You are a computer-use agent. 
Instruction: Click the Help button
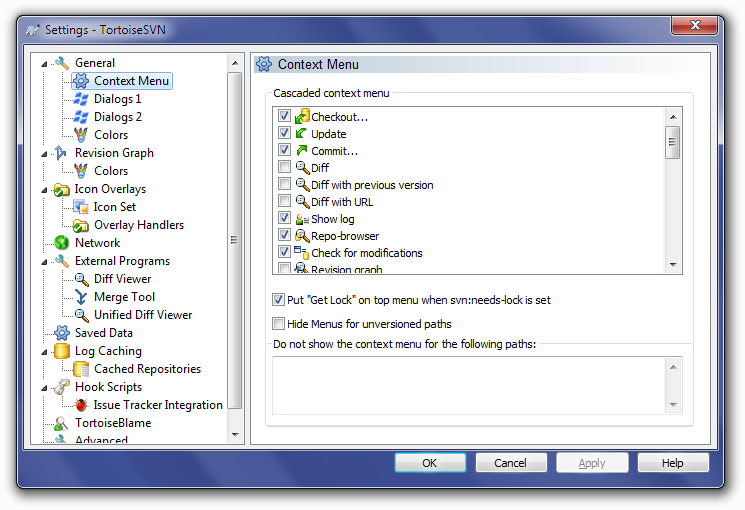click(673, 463)
